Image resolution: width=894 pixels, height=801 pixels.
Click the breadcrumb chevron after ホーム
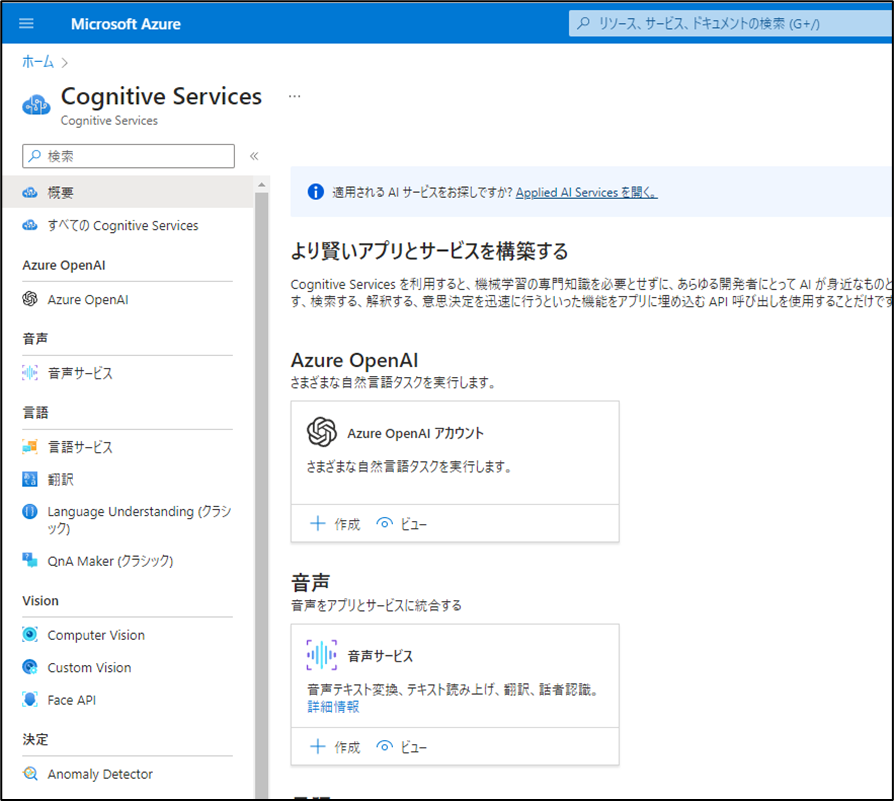64,63
